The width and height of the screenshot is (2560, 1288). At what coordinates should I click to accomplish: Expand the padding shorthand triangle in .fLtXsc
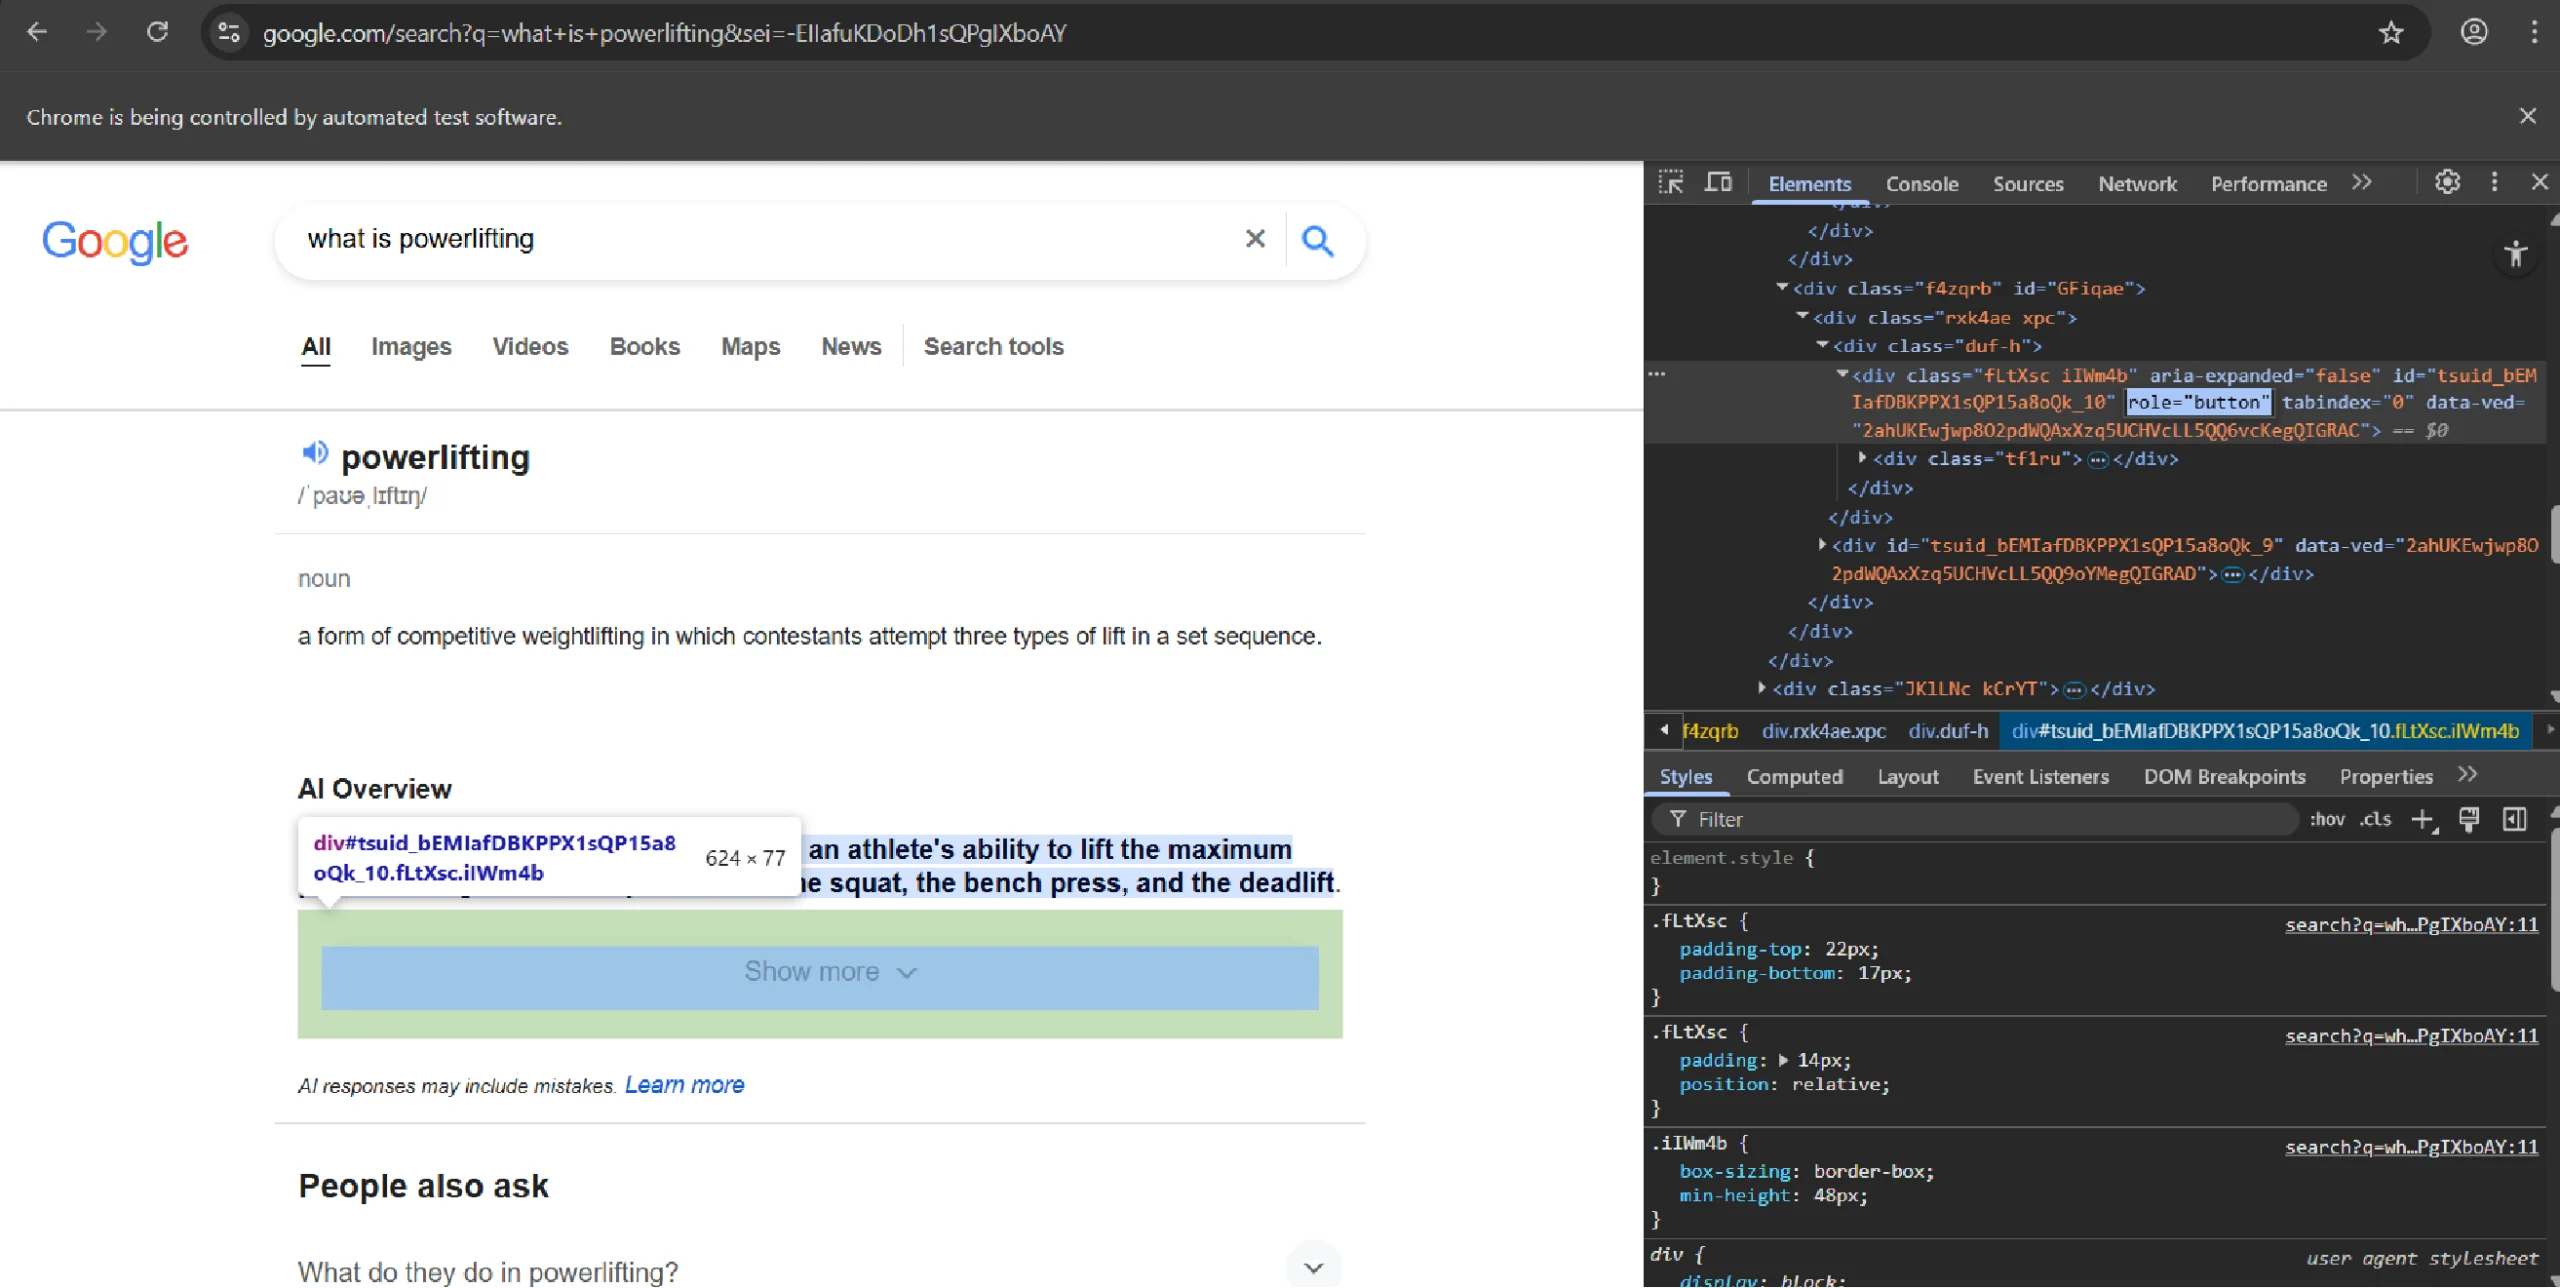click(x=1783, y=1060)
